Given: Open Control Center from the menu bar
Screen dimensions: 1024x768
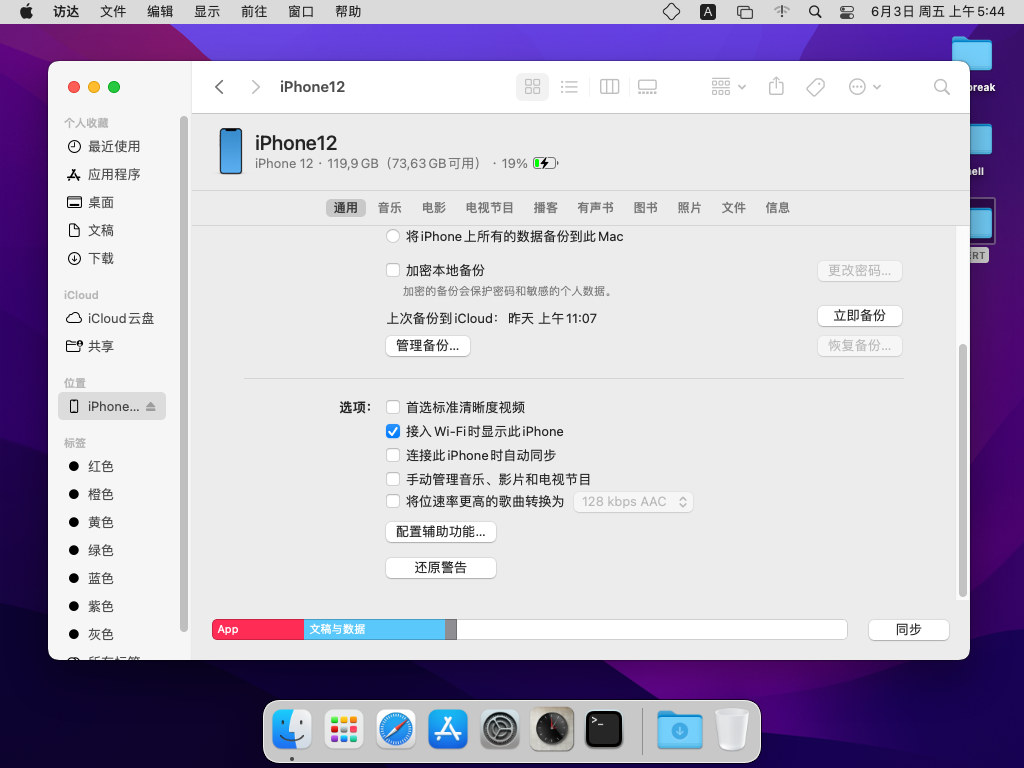Looking at the screenshot, I should [x=847, y=12].
